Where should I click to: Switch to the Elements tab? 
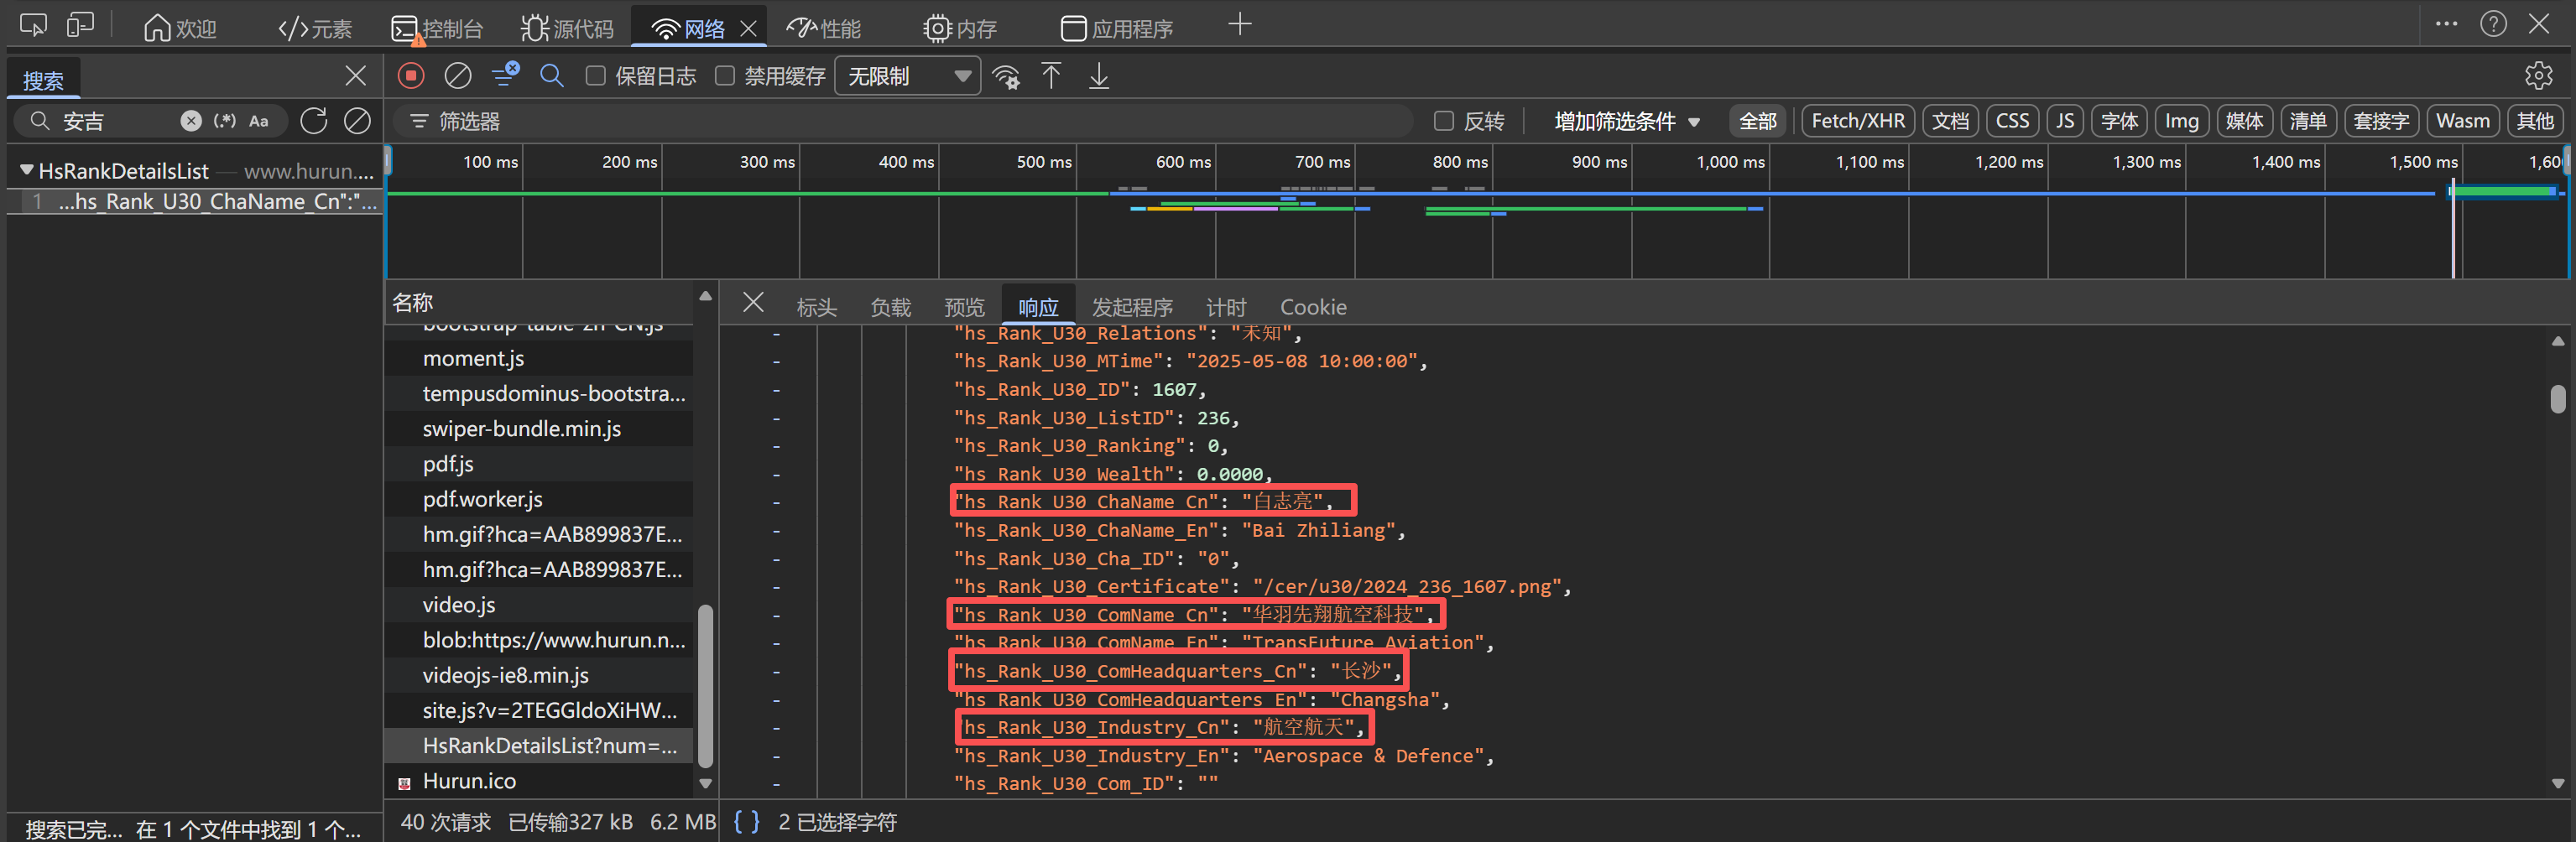click(315, 29)
